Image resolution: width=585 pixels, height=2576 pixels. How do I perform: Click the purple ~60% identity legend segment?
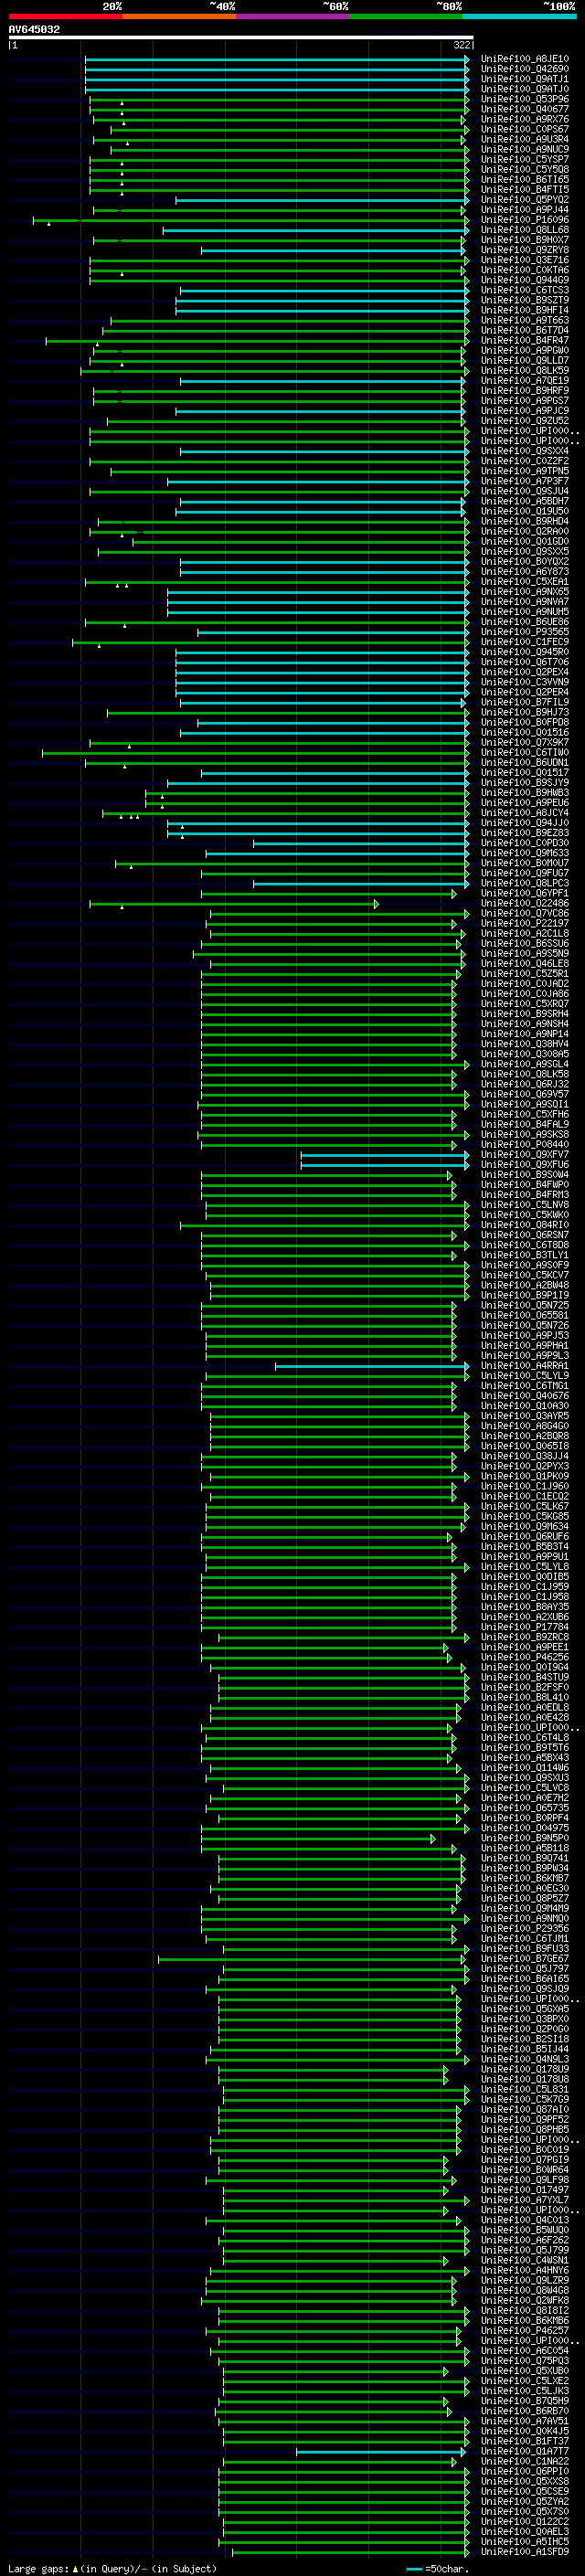click(x=293, y=16)
